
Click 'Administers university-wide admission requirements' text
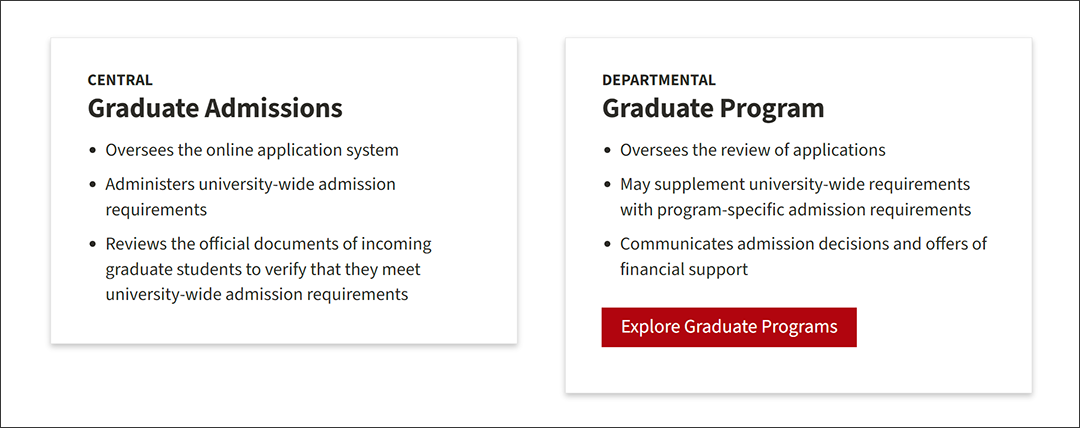pos(251,196)
